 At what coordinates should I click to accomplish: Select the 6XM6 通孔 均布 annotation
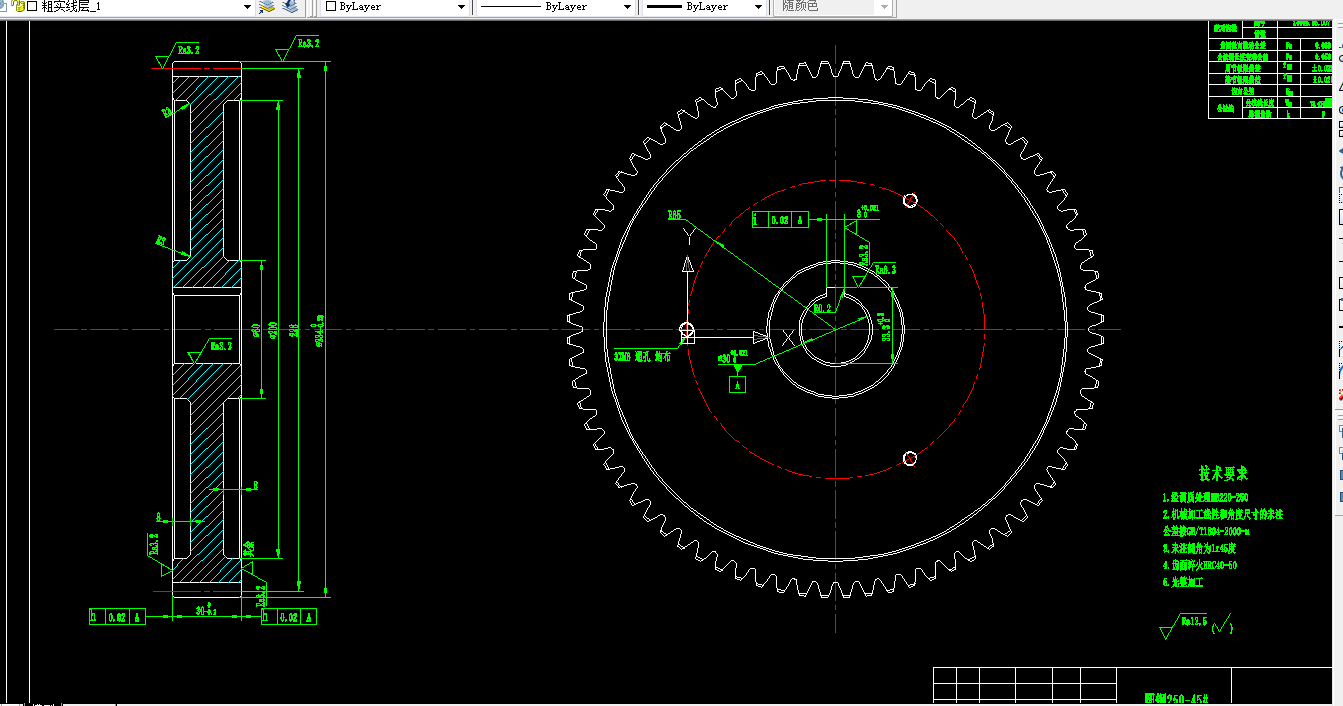click(641, 356)
